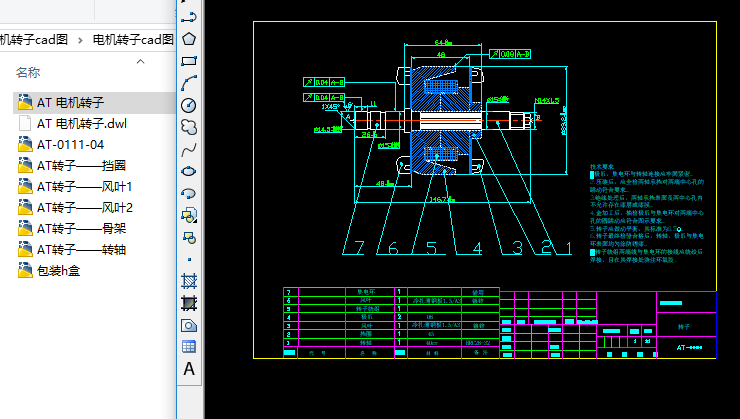Screen dimensions: 740x419
Task: Choose the Rectangle drawing tool
Action: pos(188,61)
